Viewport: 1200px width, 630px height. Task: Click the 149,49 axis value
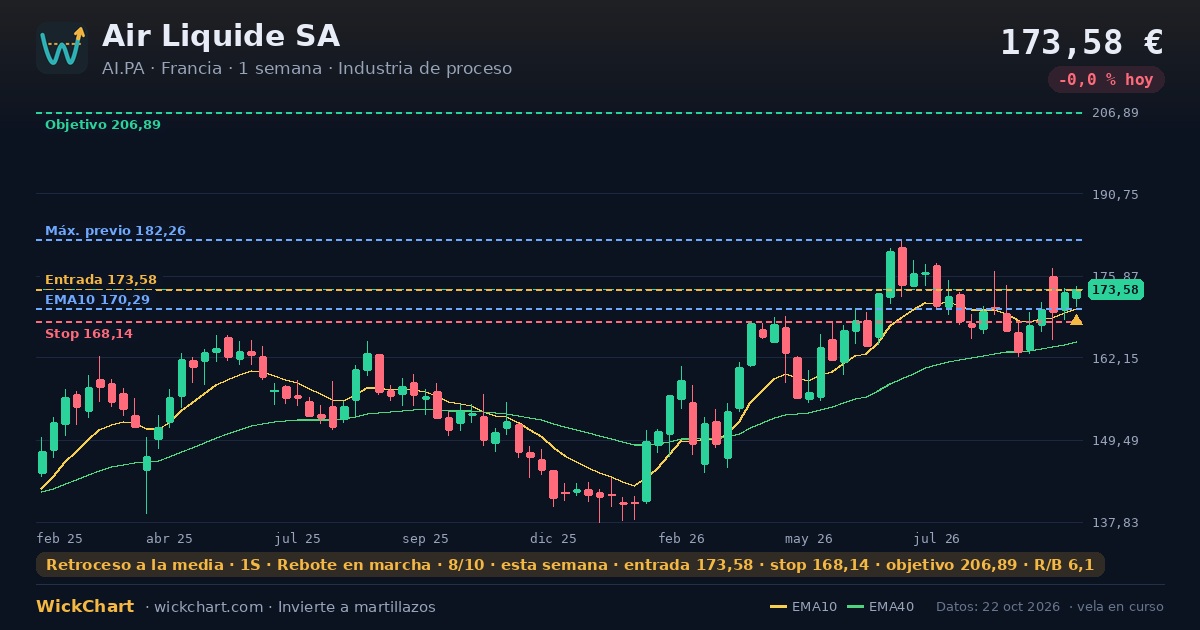[x=1115, y=441]
